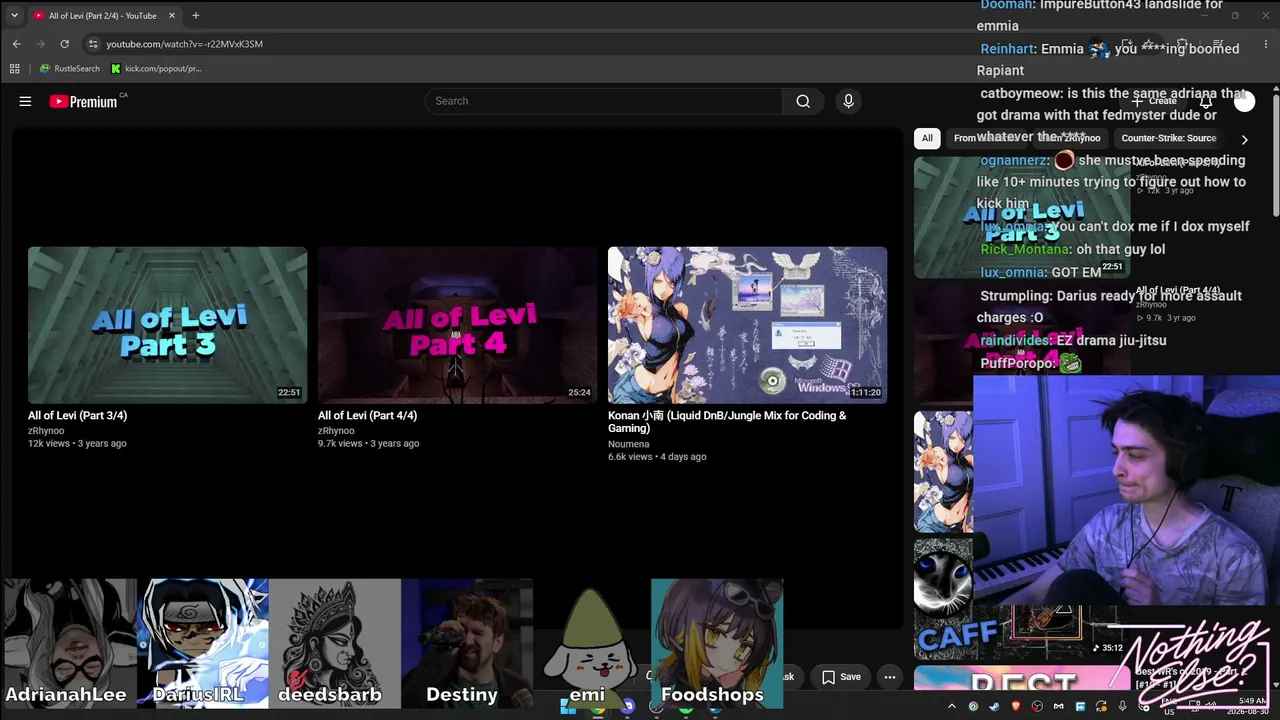Click the taskbar microphone tray icon
Viewport: 1280px width, 720px height.
(1123, 707)
